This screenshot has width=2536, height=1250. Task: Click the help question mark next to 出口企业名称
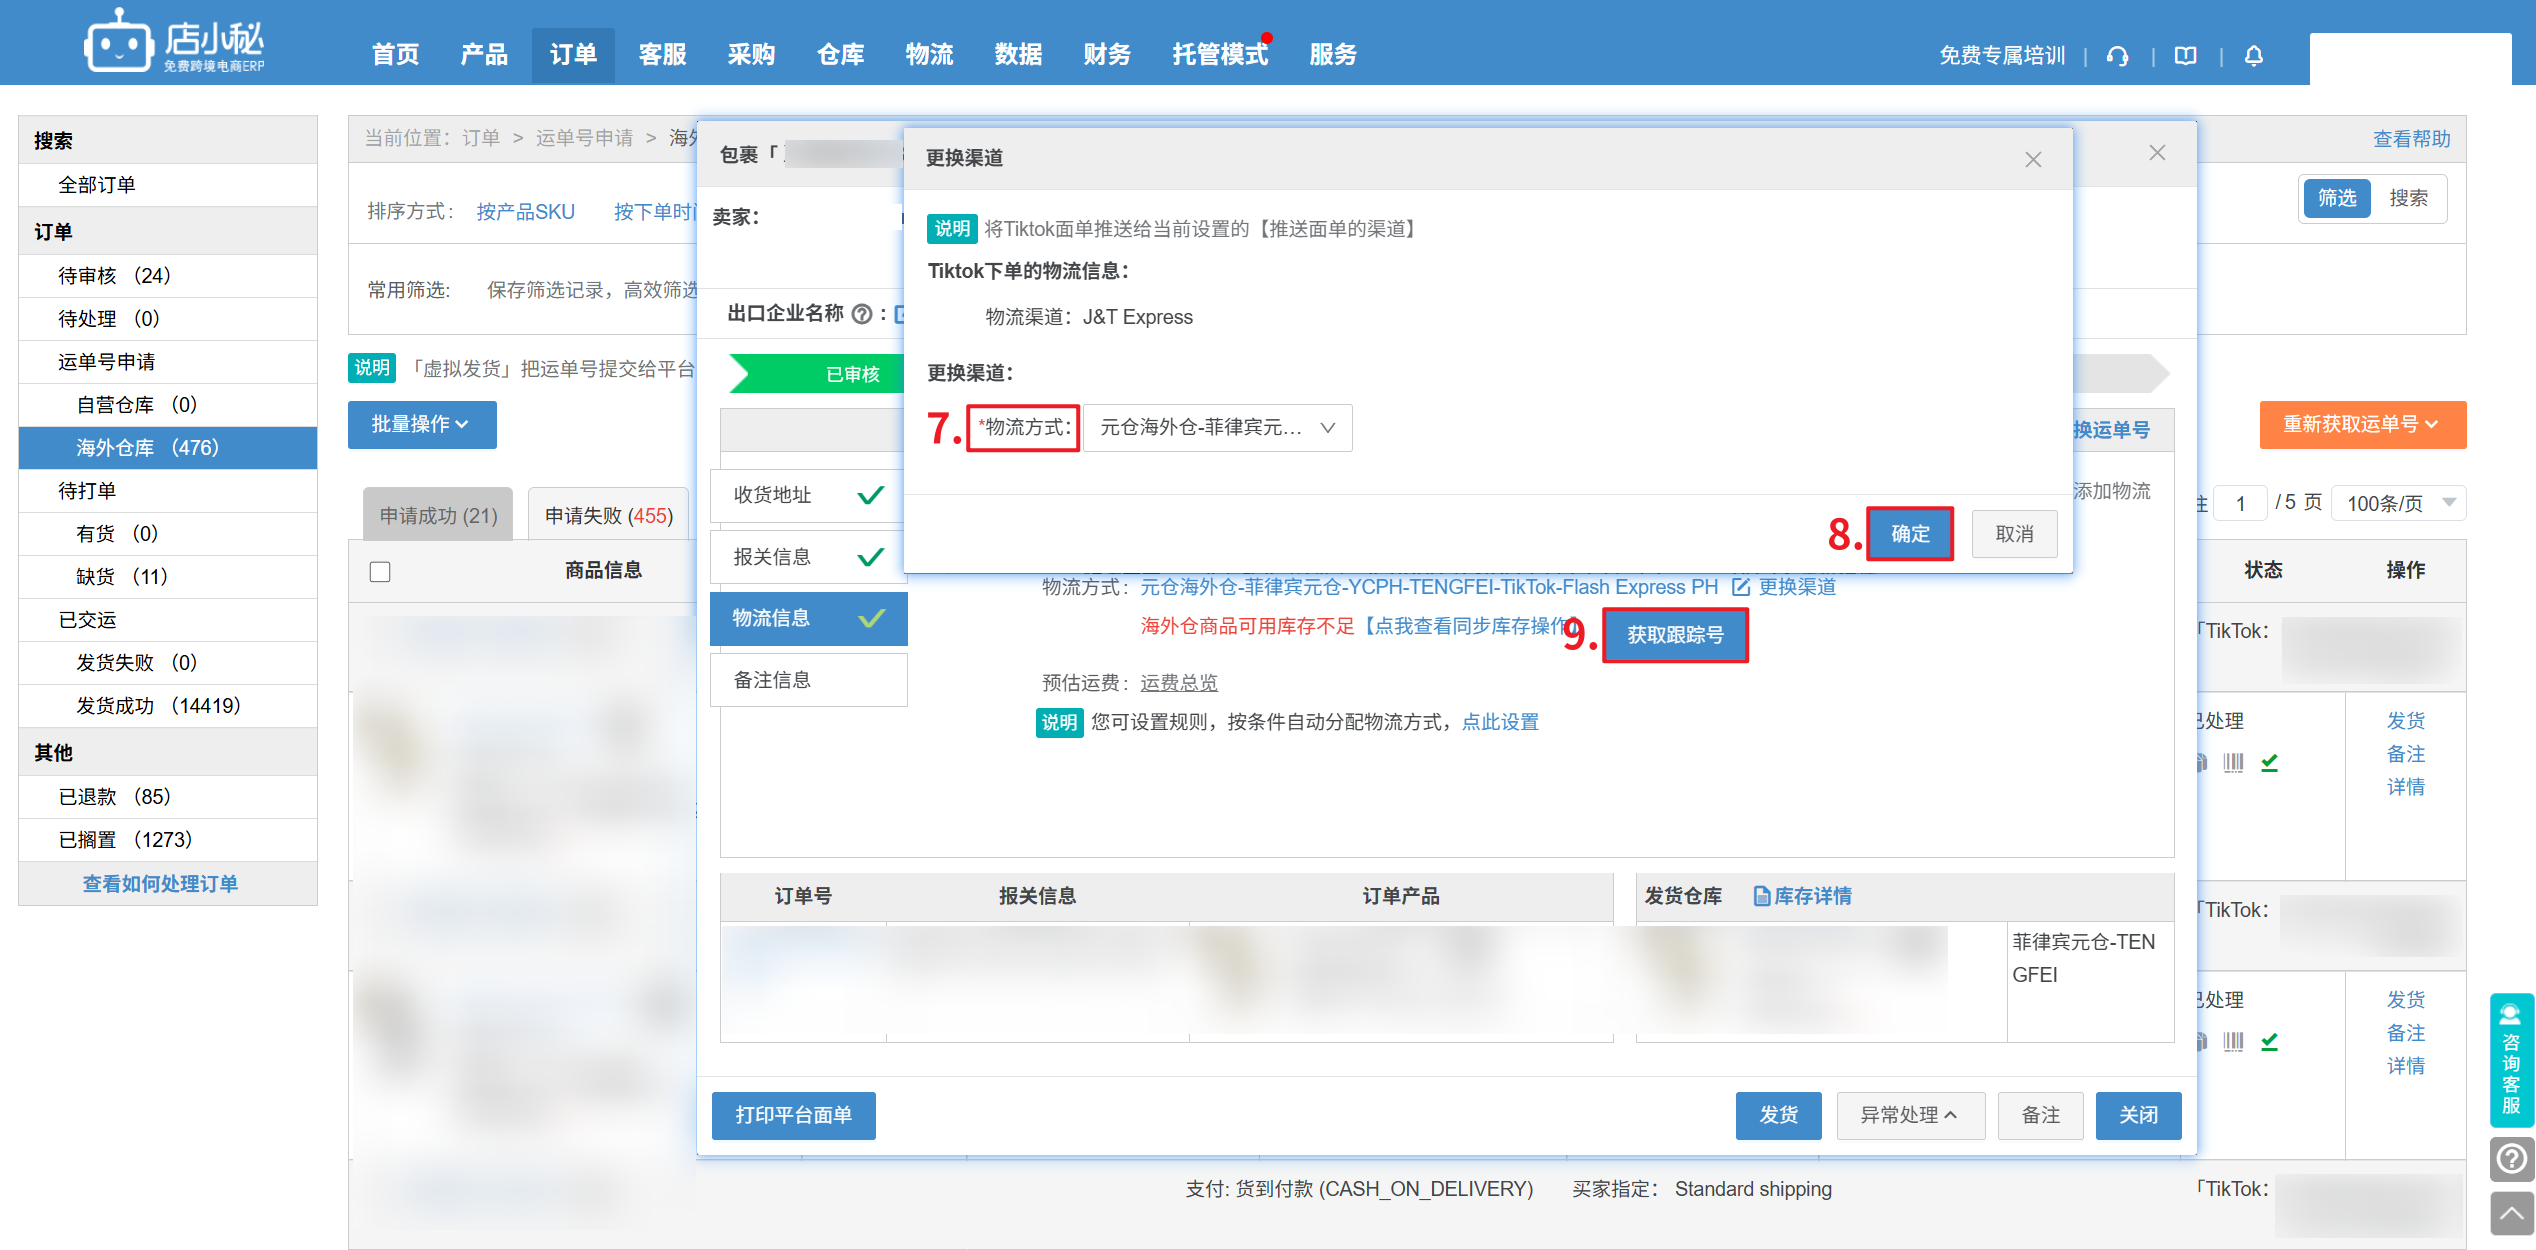coord(862,314)
